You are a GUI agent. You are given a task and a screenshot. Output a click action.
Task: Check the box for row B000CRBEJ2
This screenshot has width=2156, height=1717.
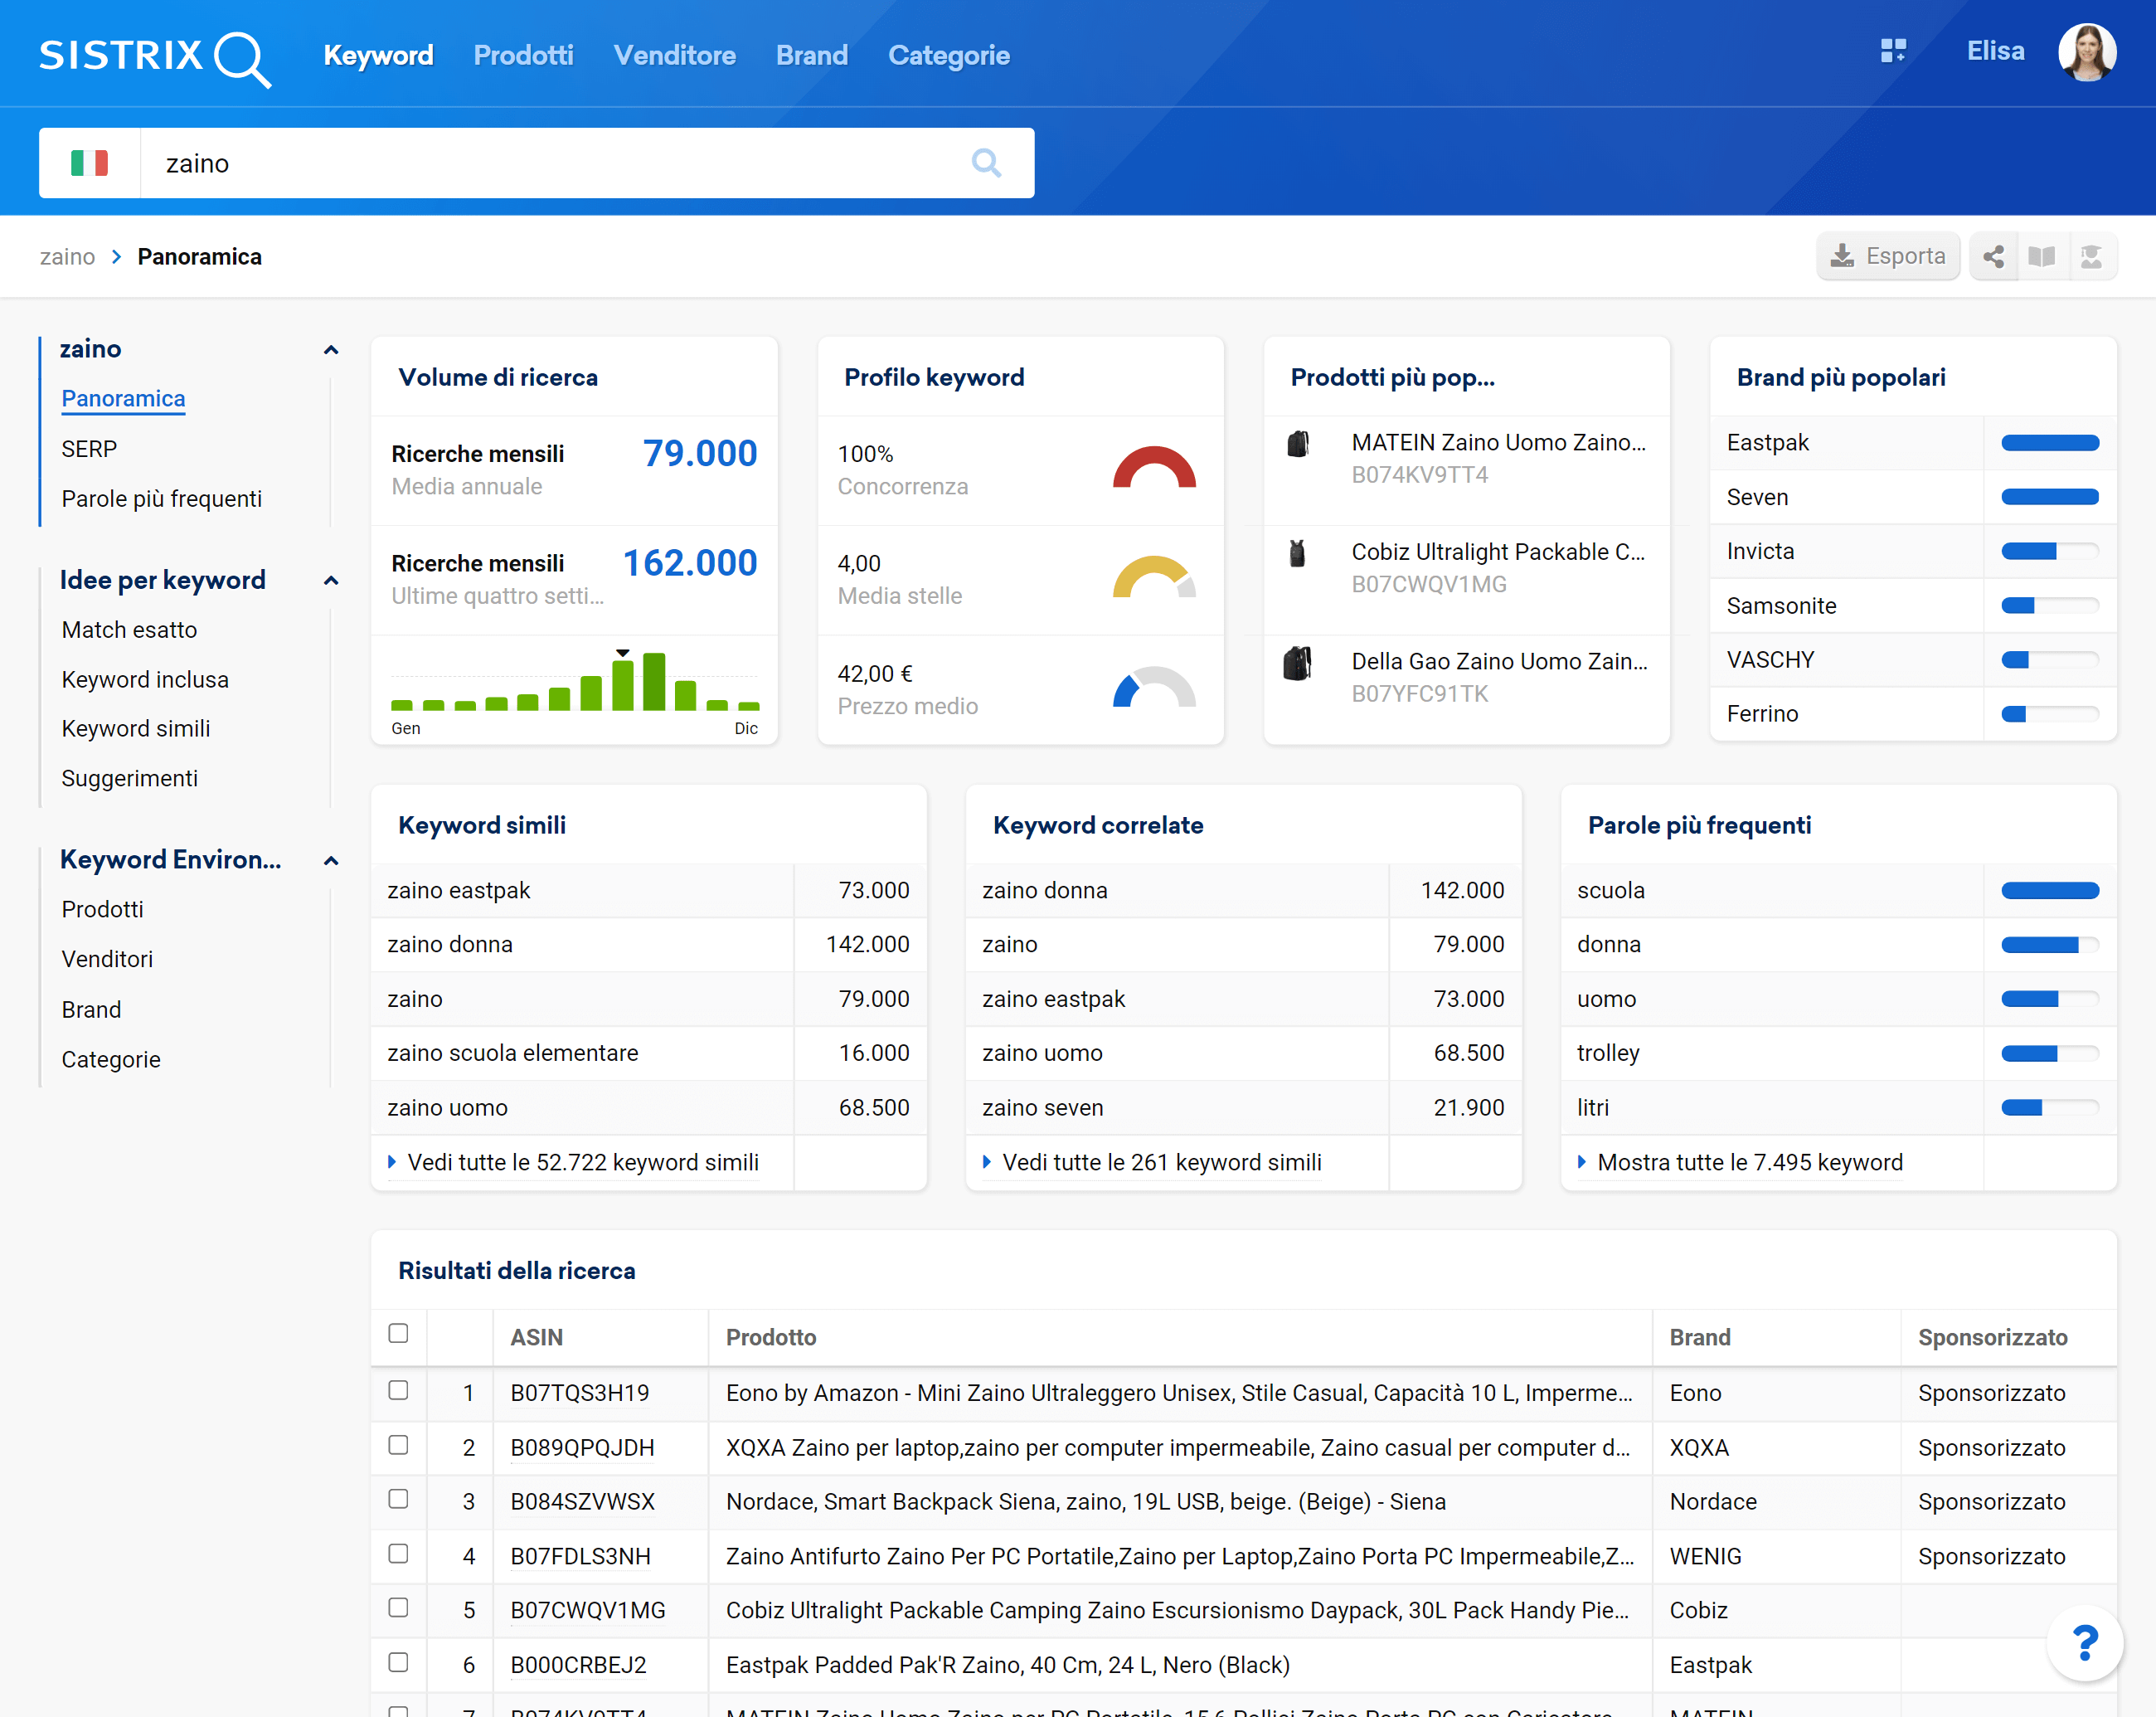point(398,1663)
